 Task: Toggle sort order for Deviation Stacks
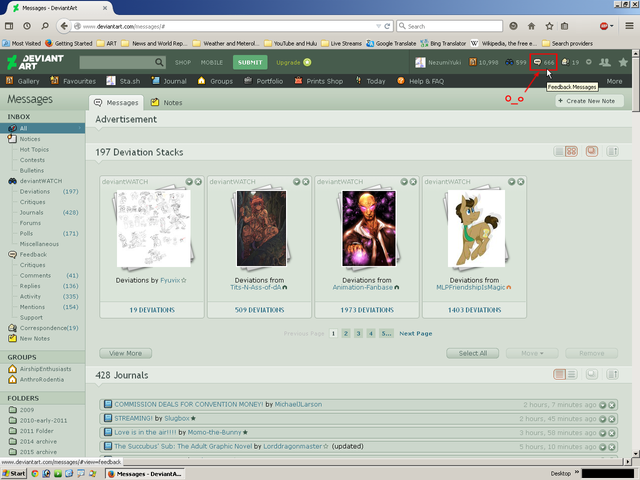pyautogui.click(x=612, y=151)
